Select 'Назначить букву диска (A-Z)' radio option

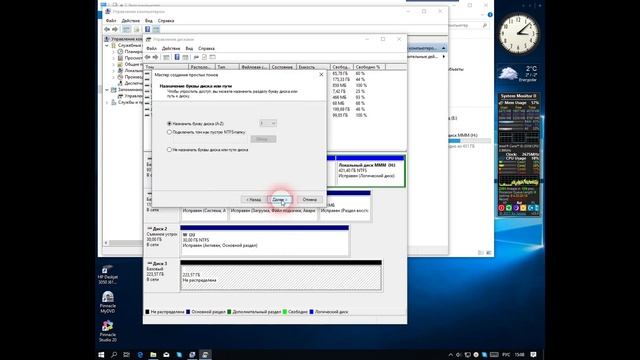pos(169,123)
